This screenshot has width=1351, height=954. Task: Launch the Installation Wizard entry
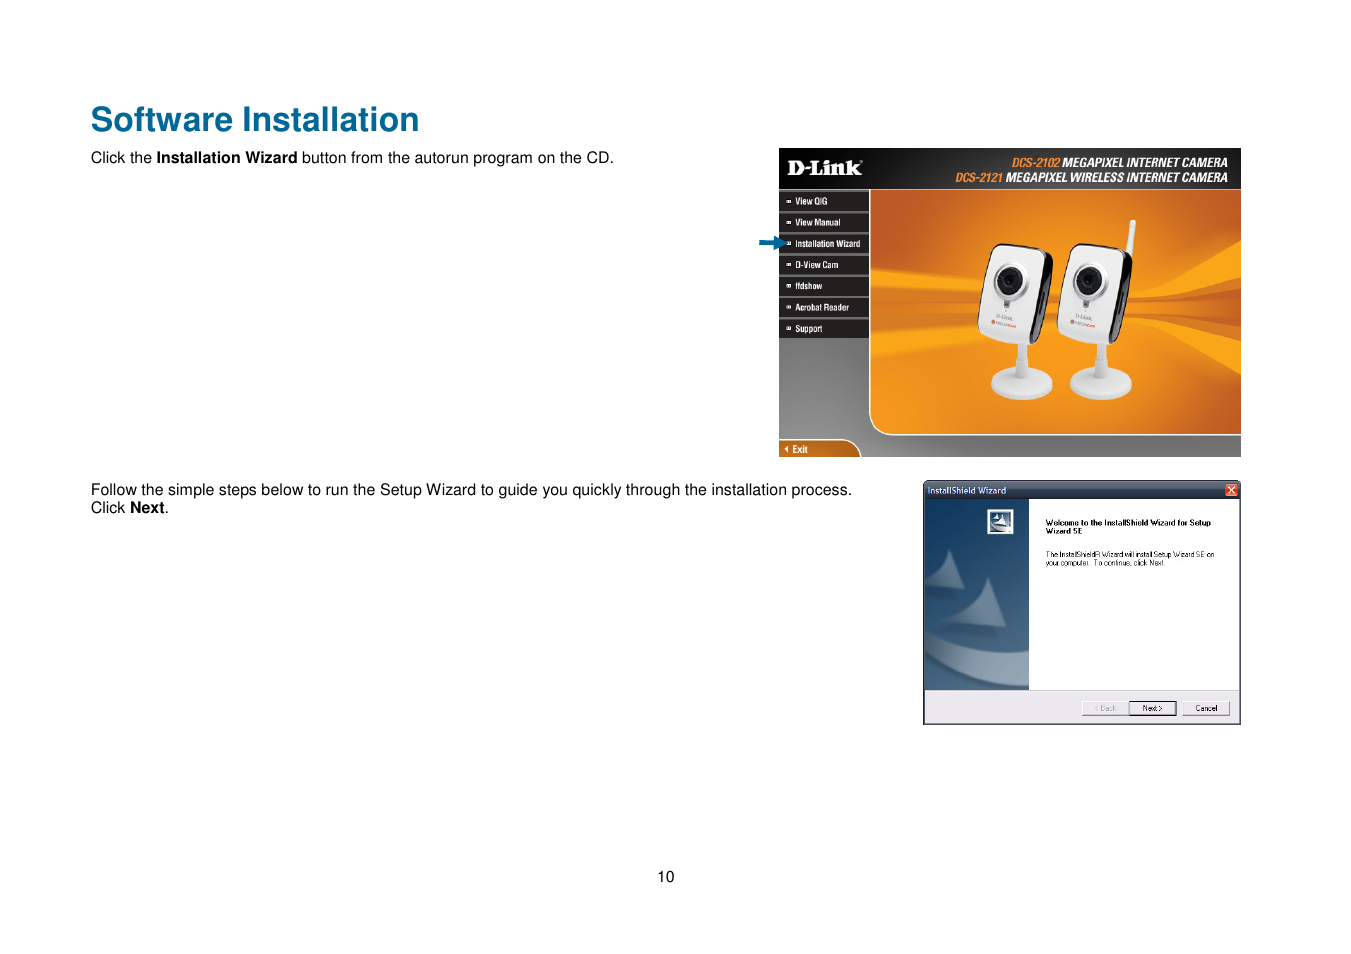(824, 244)
